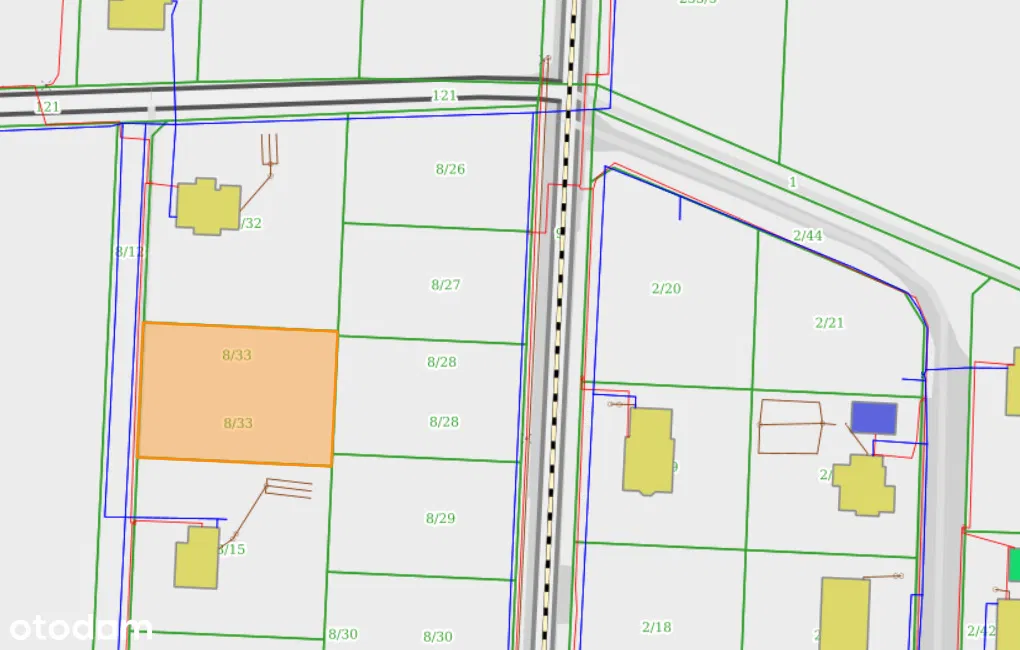
Task: Click parcel label 2/42
Action: coord(981,631)
